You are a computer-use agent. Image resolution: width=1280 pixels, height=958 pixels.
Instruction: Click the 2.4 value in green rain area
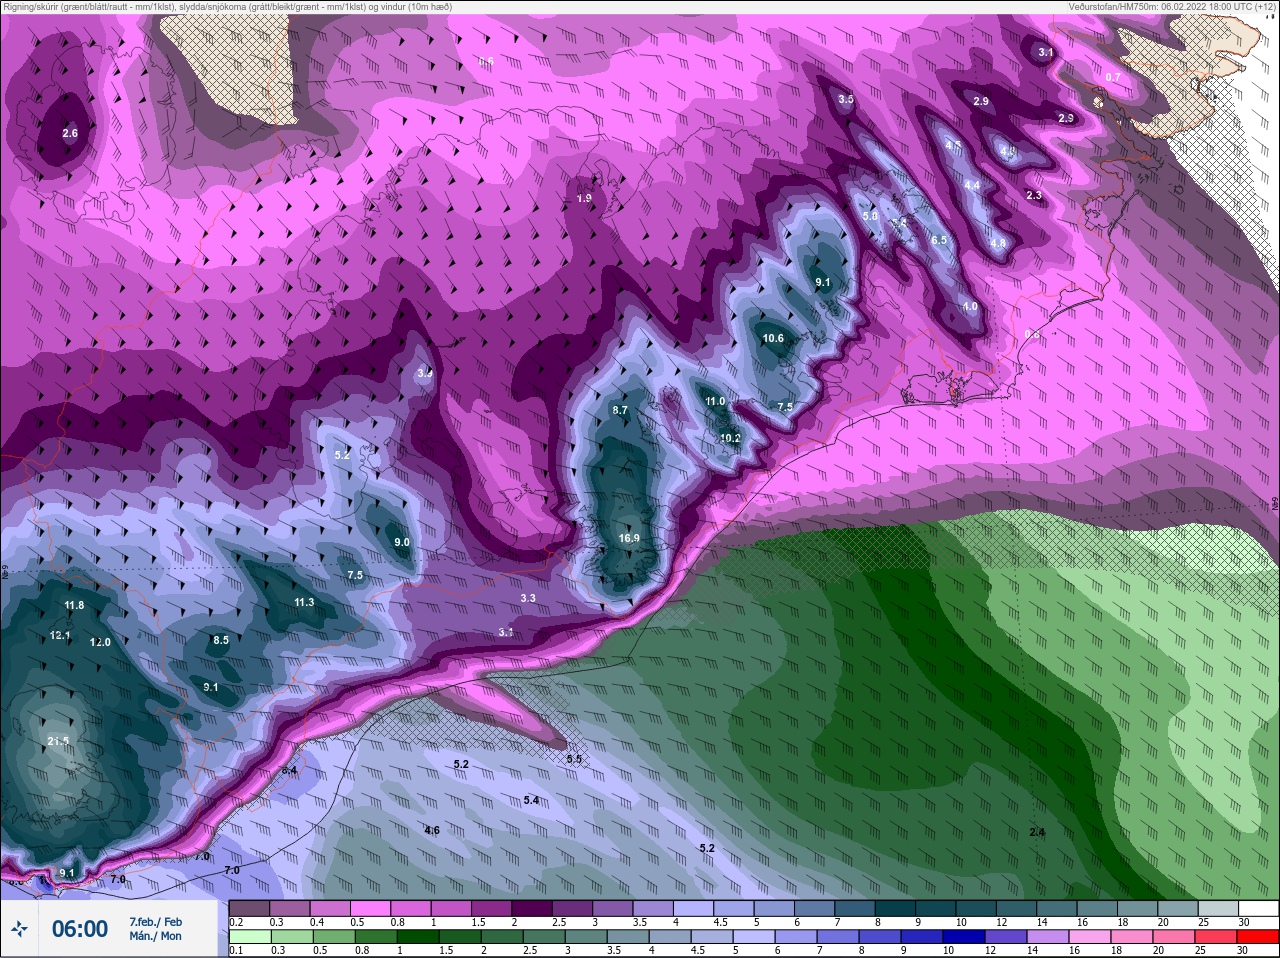[1037, 832]
